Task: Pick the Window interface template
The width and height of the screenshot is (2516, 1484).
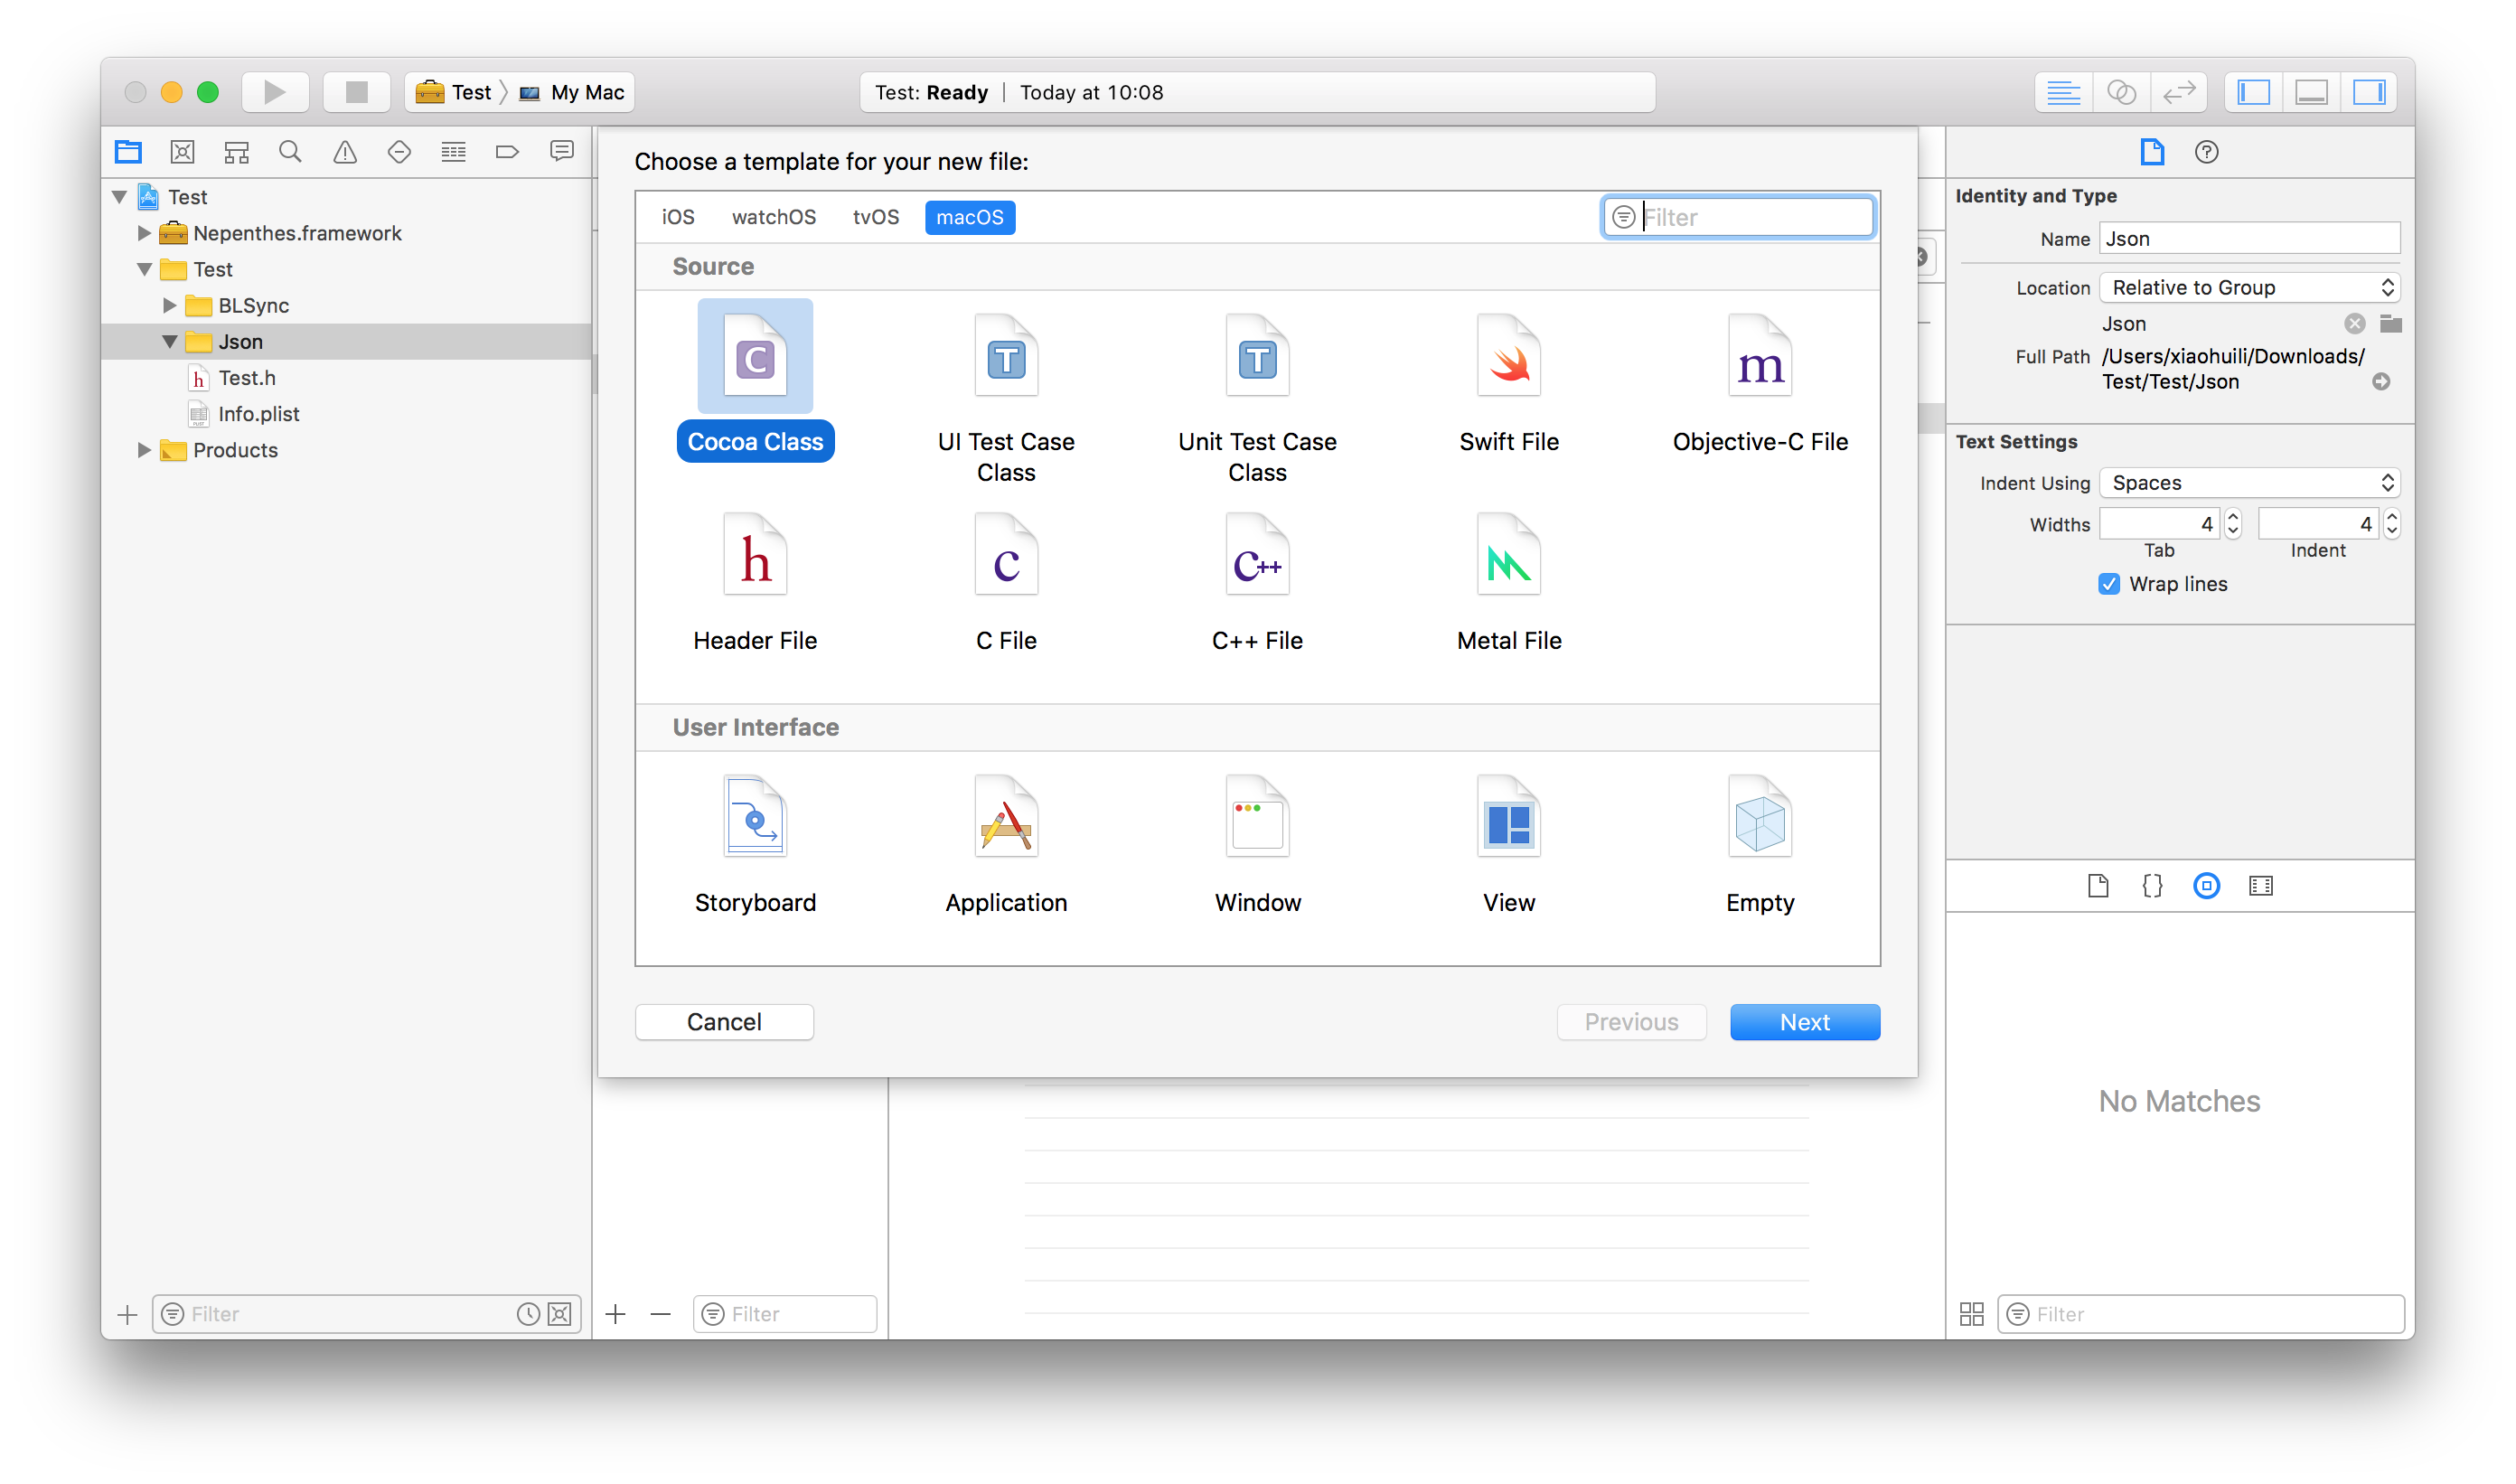Action: [x=1257, y=845]
